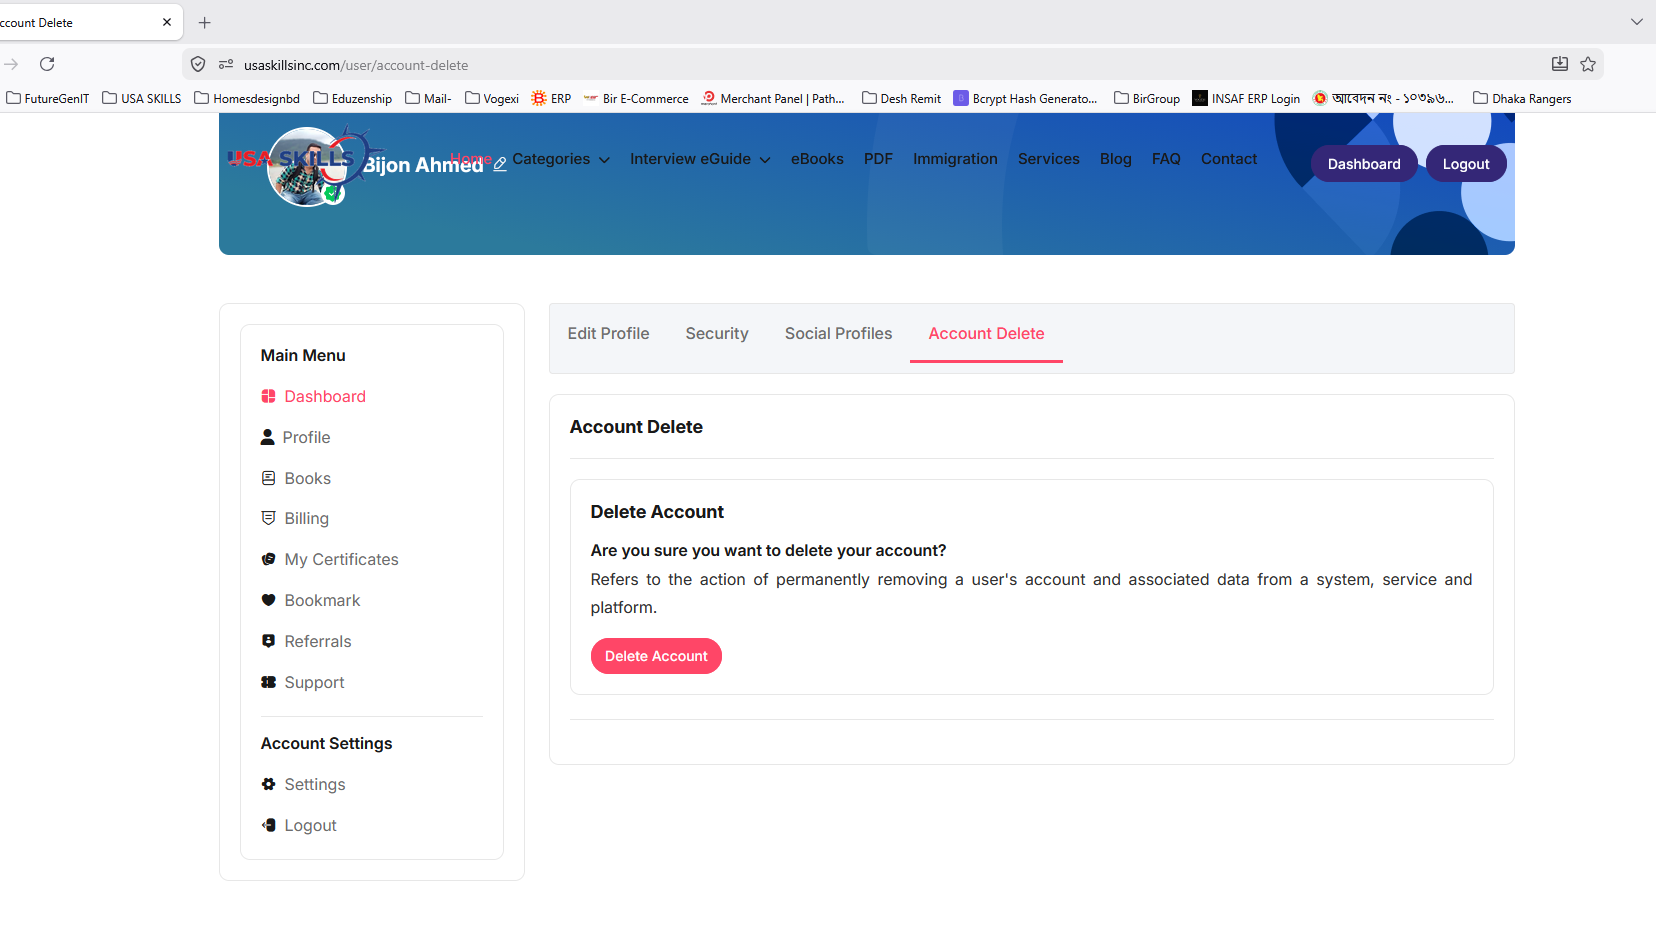The width and height of the screenshot is (1656, 948).
Task: Click the header Dashboard button
Action: click(1364, 164)
